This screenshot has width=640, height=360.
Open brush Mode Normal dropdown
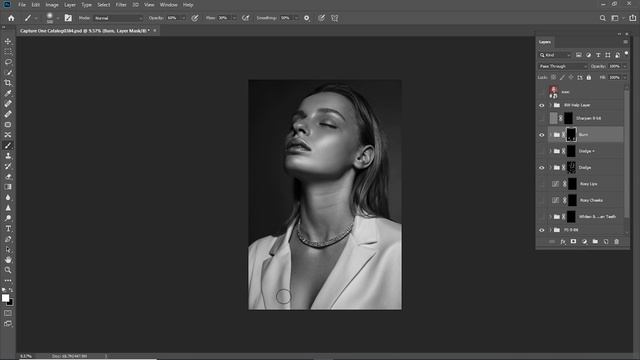(118, 18)
